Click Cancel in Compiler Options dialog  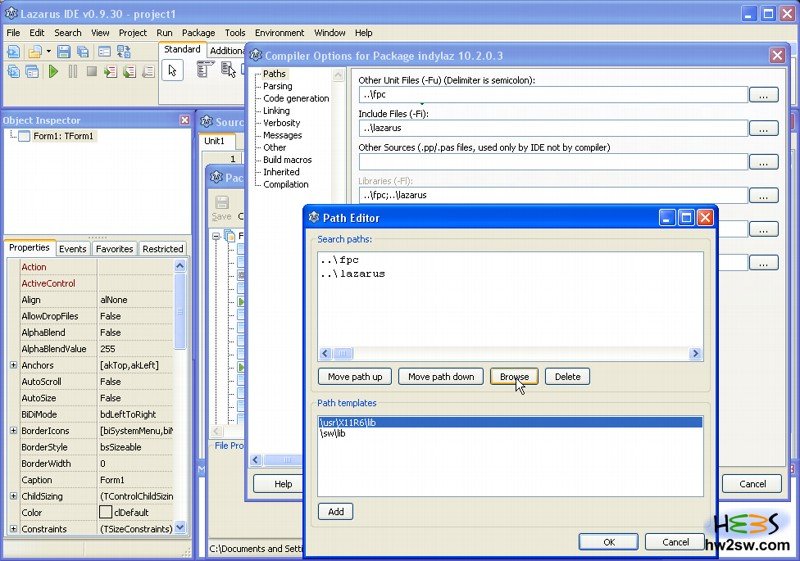click(x=752, y=483)
